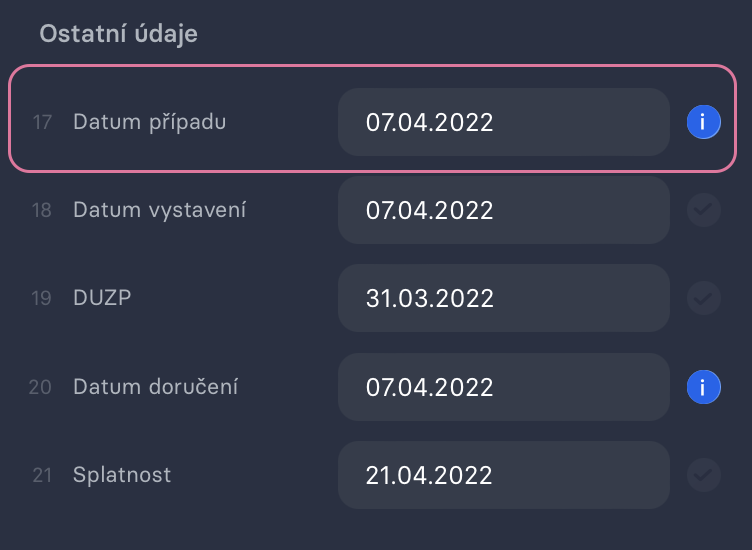Toggle the checkmark for Datum vystavení
Image resolution: width=752 pixels, height=550 pixels.
704,210
